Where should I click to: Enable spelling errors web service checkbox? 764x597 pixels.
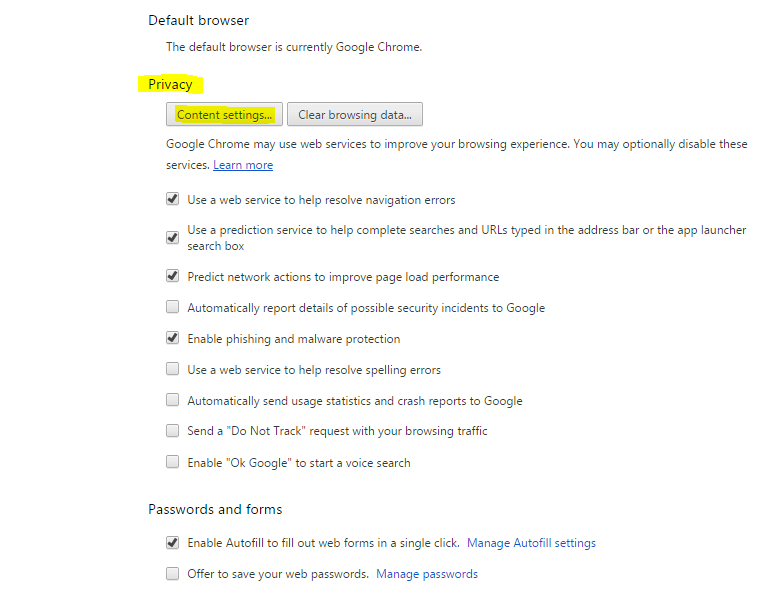pyautogui.click(x=173, y=370)
